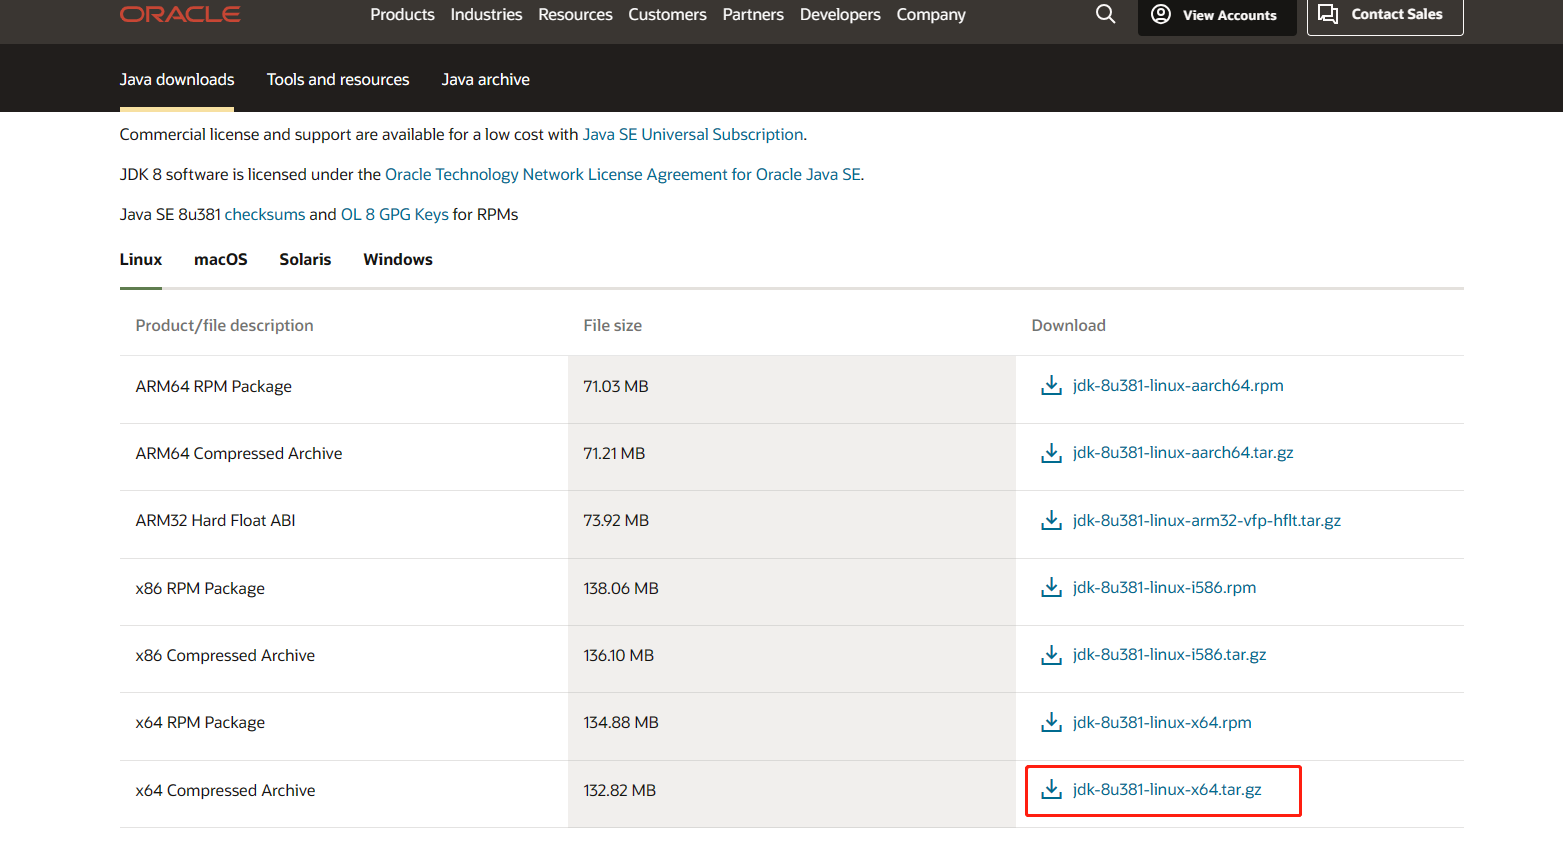
Task: Click the x64 Compressed Archive description
Action: (225, 791)
